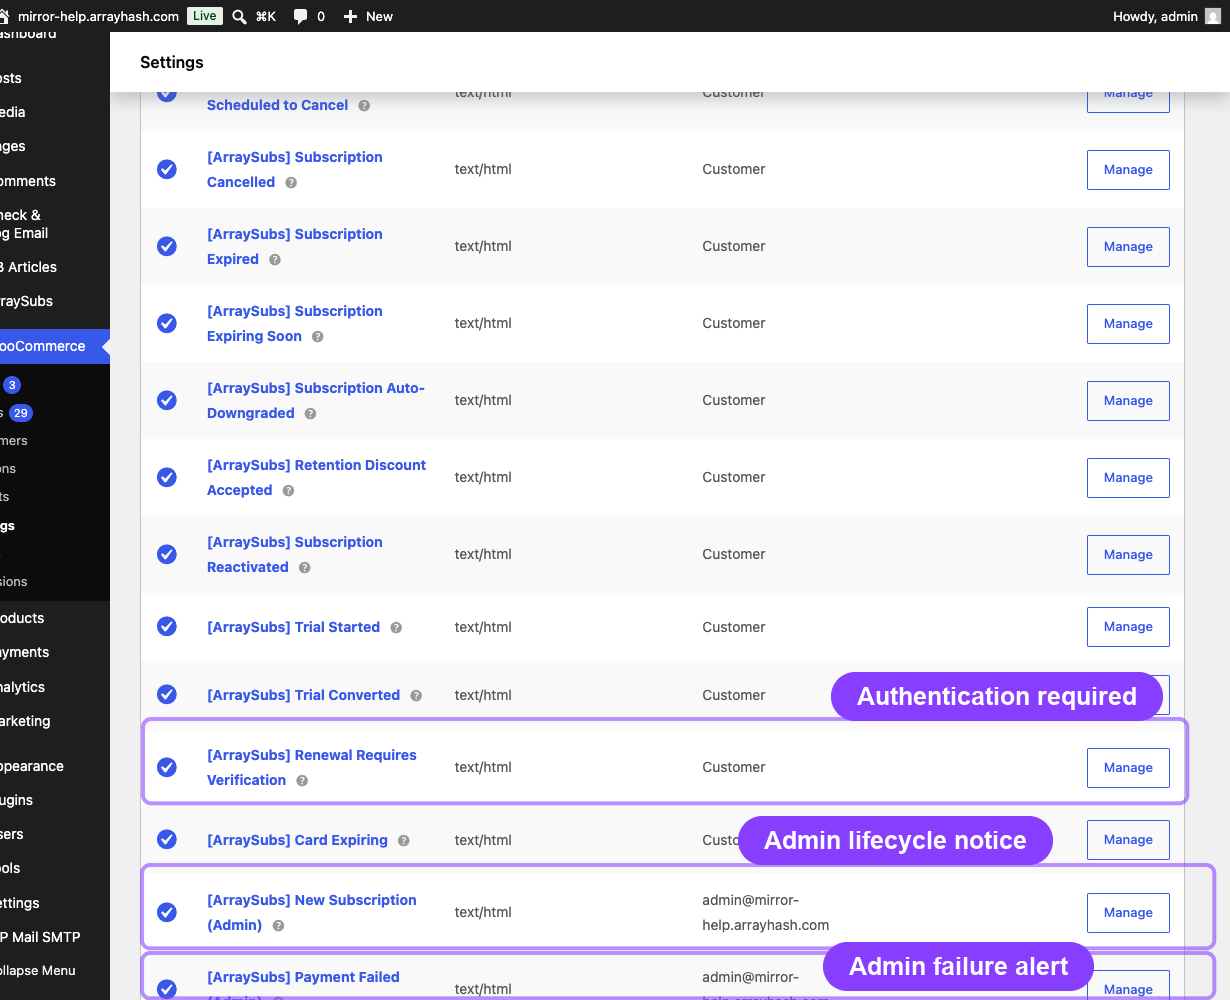Manage the New Subscription (Admin) email
Viewport: 1230px width, 1000px height.
click(x=1128, y=913)
